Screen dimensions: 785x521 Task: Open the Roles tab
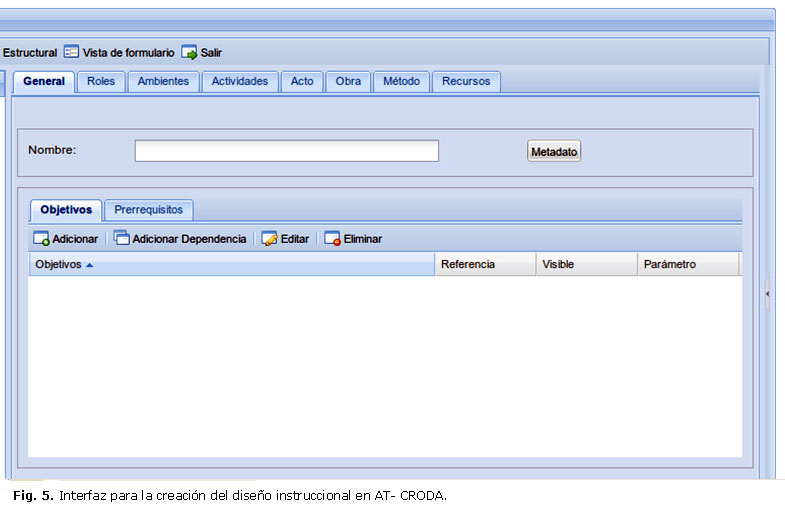point(101,82)
